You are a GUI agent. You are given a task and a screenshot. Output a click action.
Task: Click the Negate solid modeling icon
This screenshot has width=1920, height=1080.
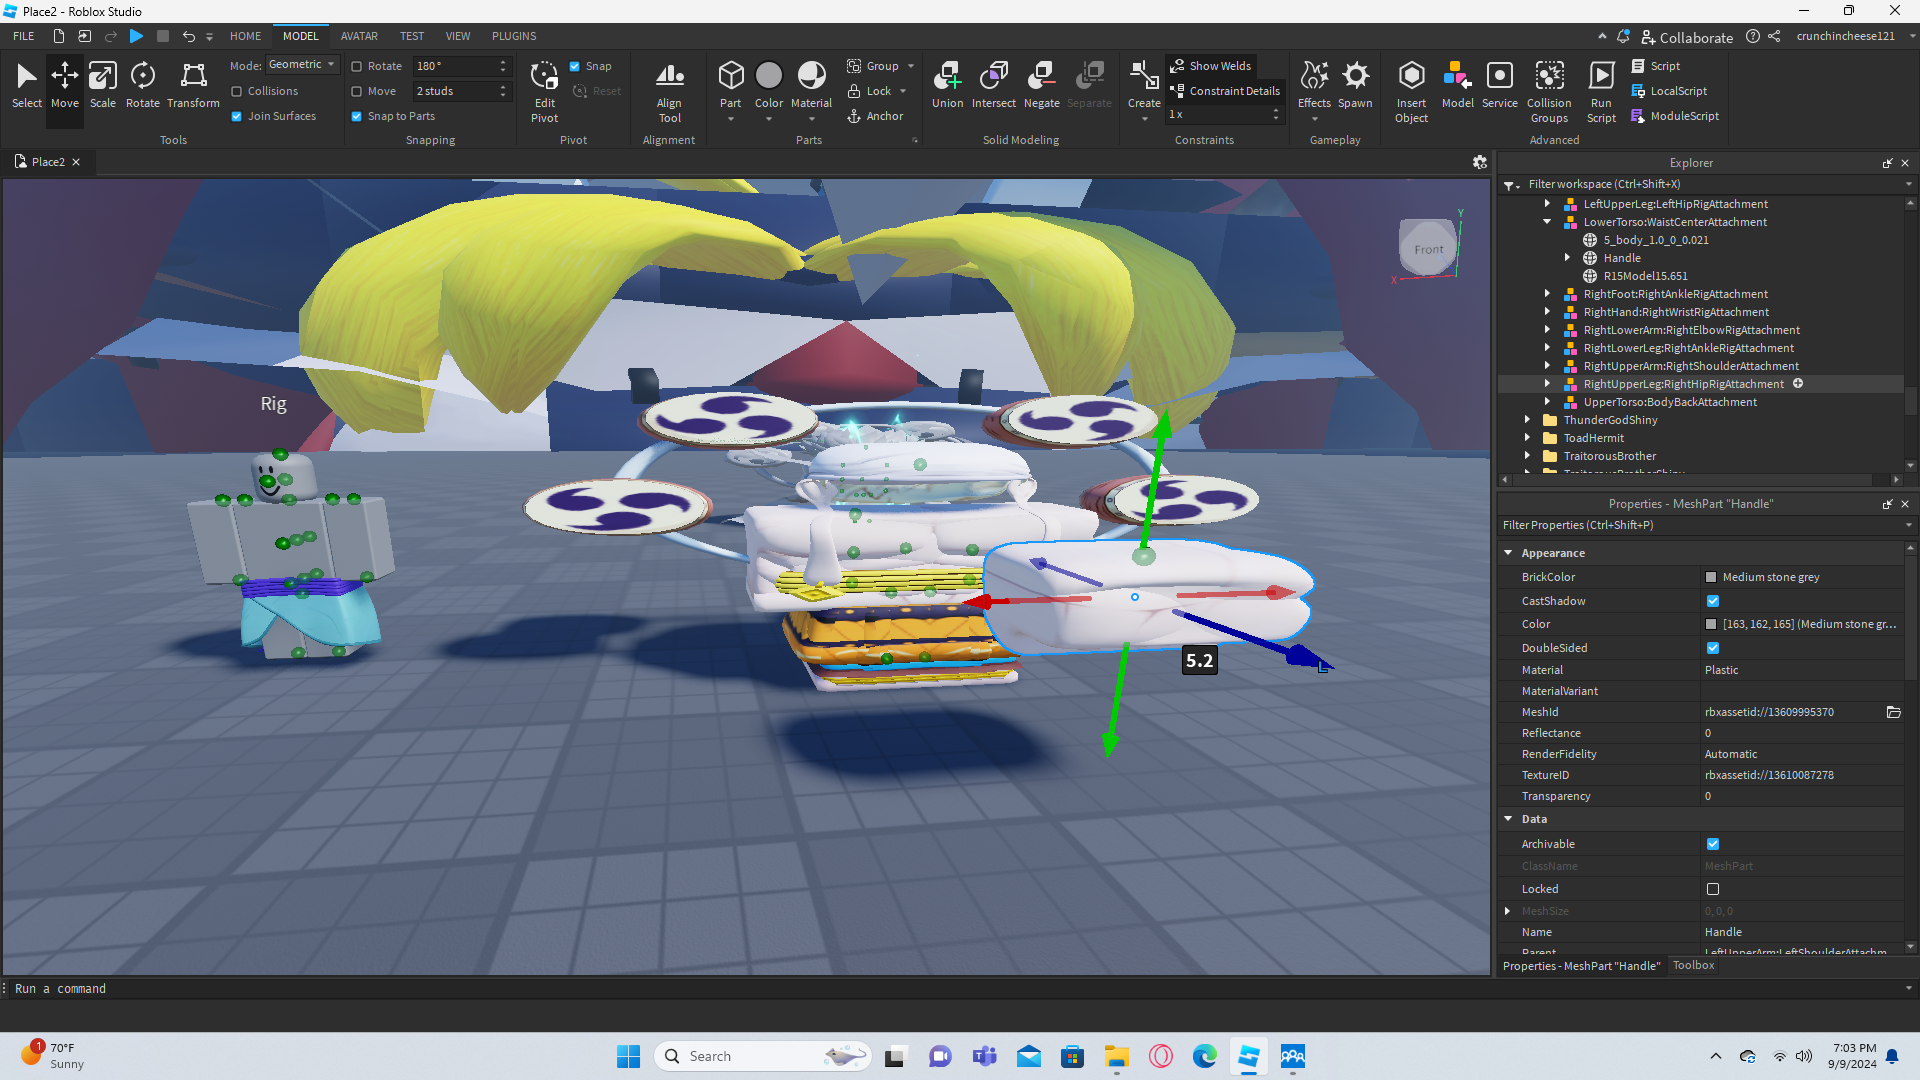[x=1041, y=84]
